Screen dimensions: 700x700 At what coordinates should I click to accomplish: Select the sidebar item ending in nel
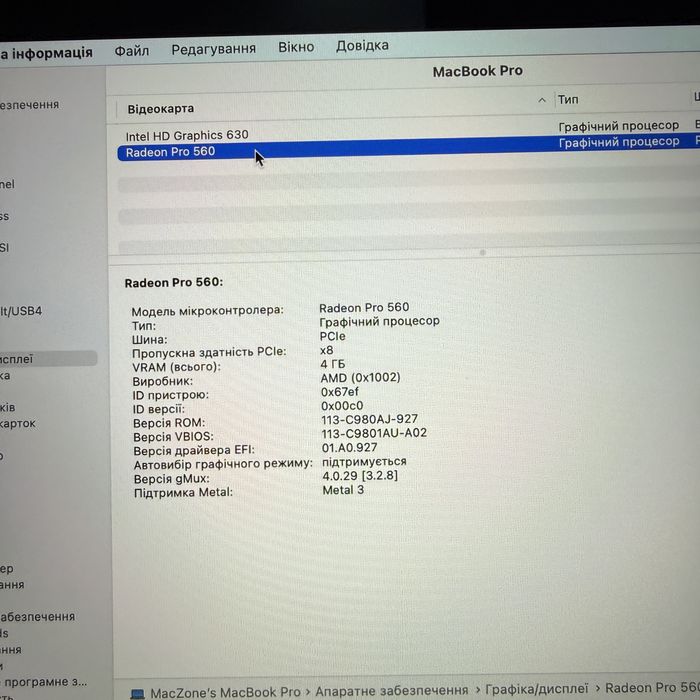pyautogui.click(x=7, y=184)
